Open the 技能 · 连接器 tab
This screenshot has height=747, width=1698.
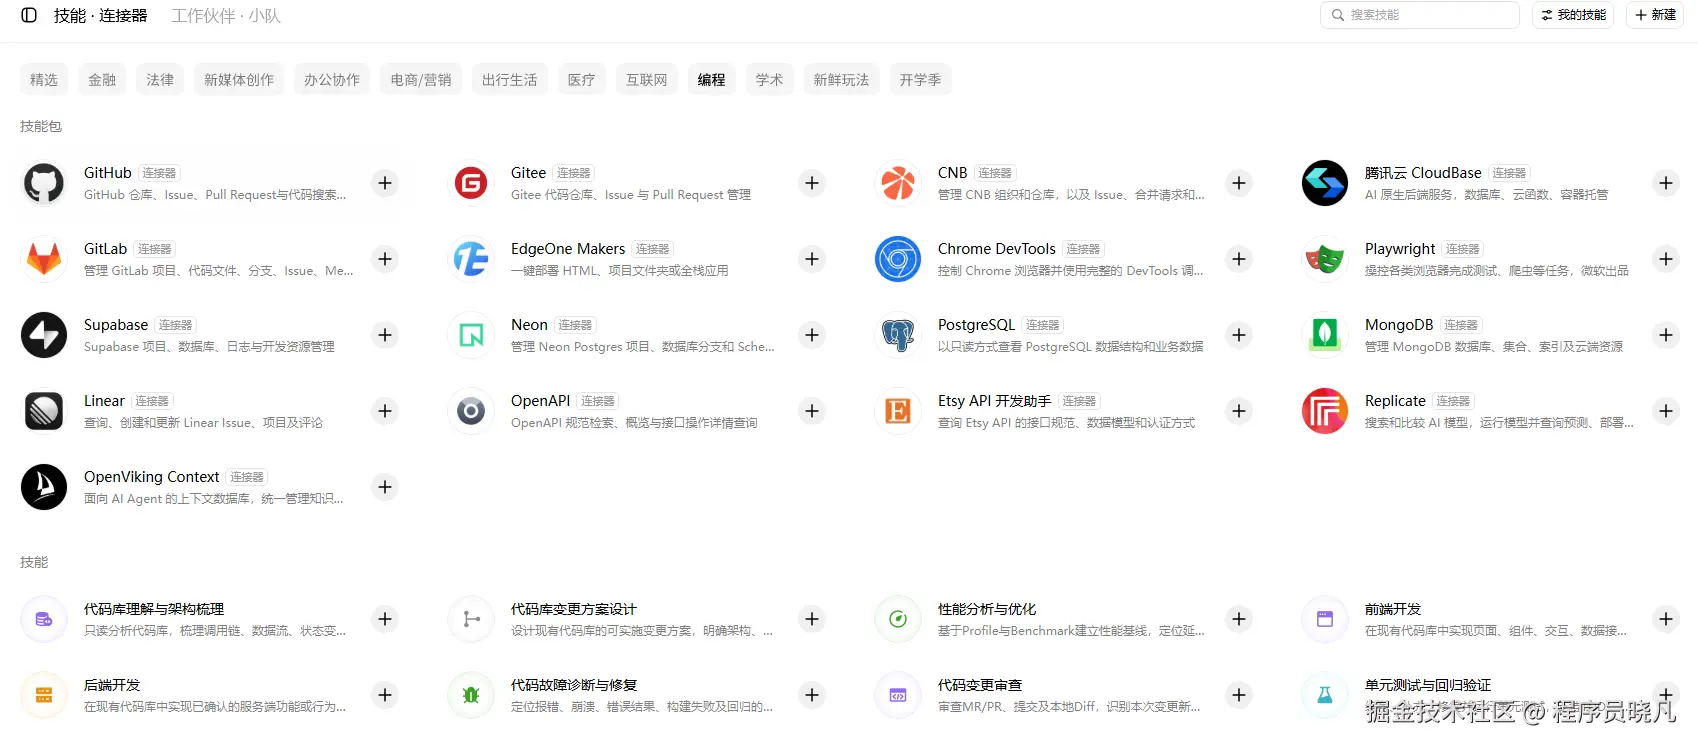[x=101, y=16]
